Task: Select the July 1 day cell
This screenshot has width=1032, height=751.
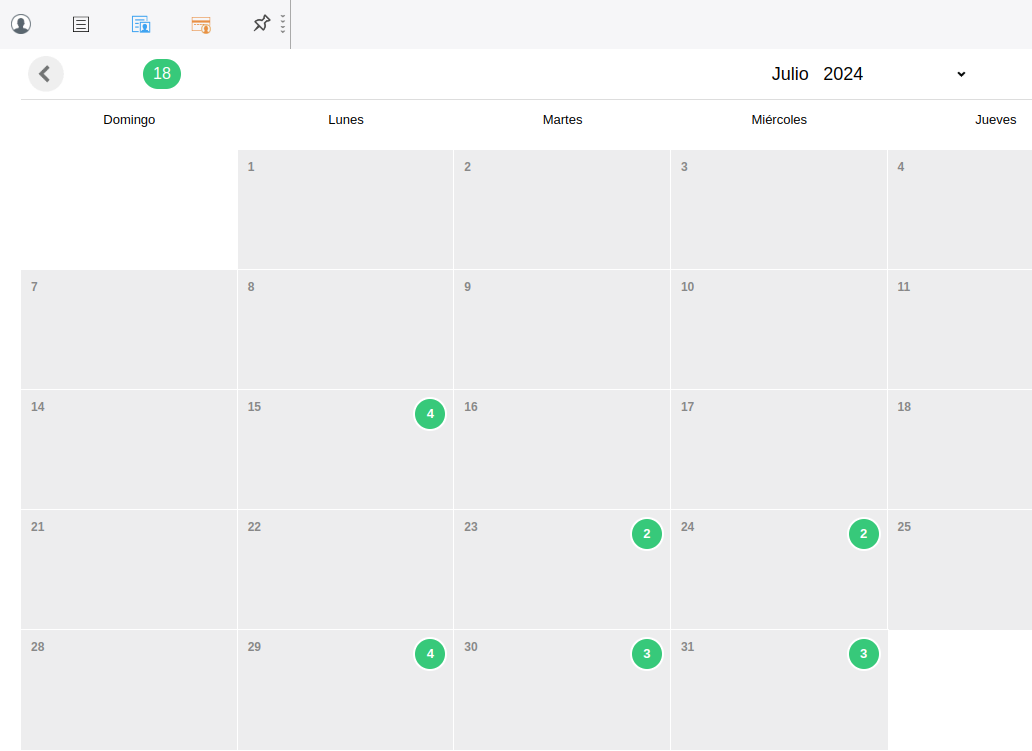Action: [345, 210]
